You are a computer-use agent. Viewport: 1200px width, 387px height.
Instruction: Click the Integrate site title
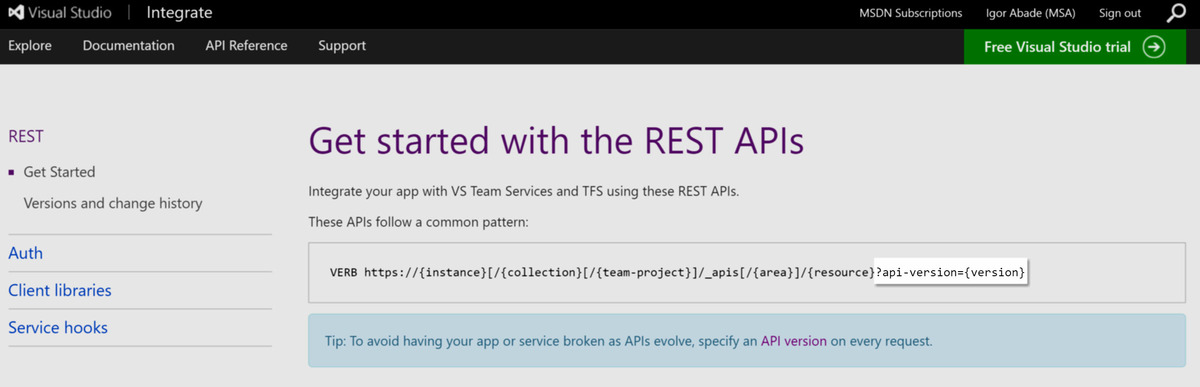pyautogui.click(x=179, y=14)
